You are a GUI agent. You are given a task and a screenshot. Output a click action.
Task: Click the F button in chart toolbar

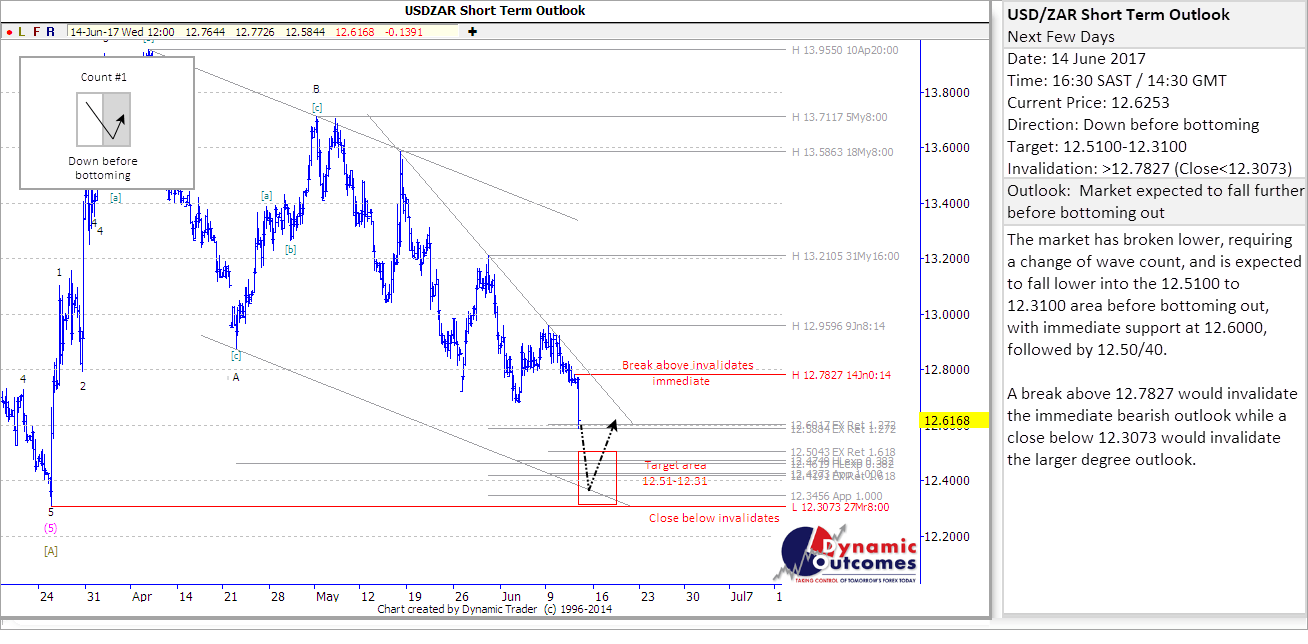coord(36,32)
